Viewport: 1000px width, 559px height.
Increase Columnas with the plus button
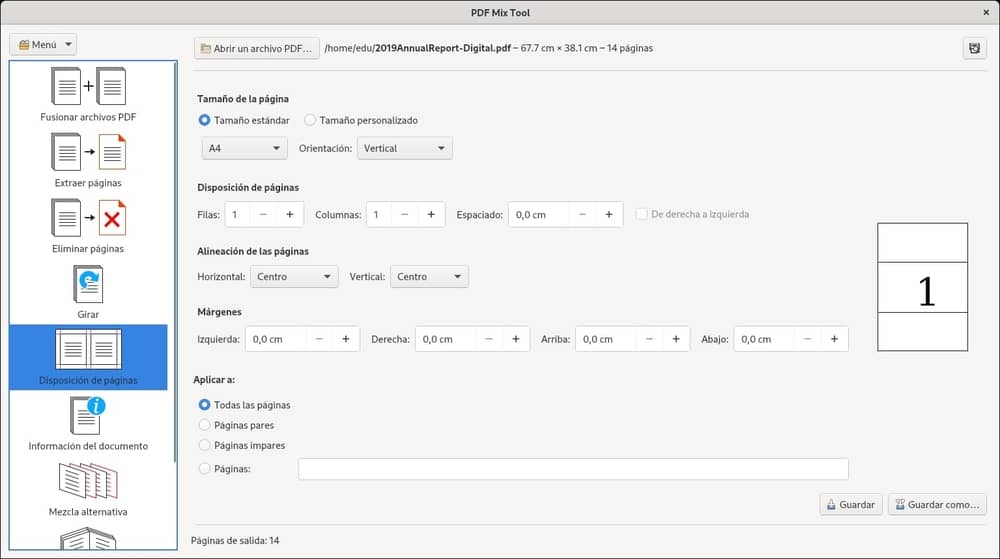pyautogui.click(x=431, y=215)
